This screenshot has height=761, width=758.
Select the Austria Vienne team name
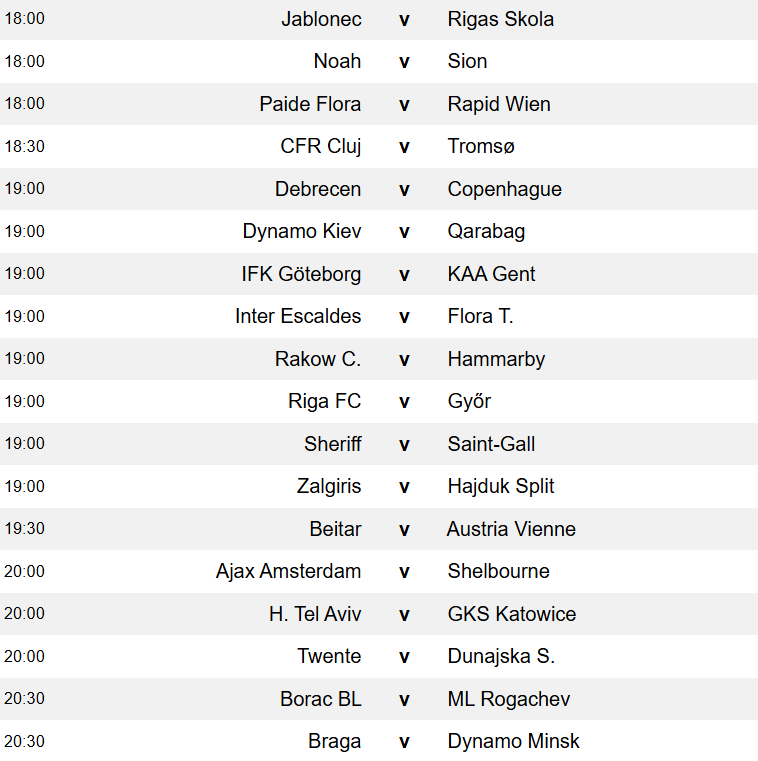[511, 529]
